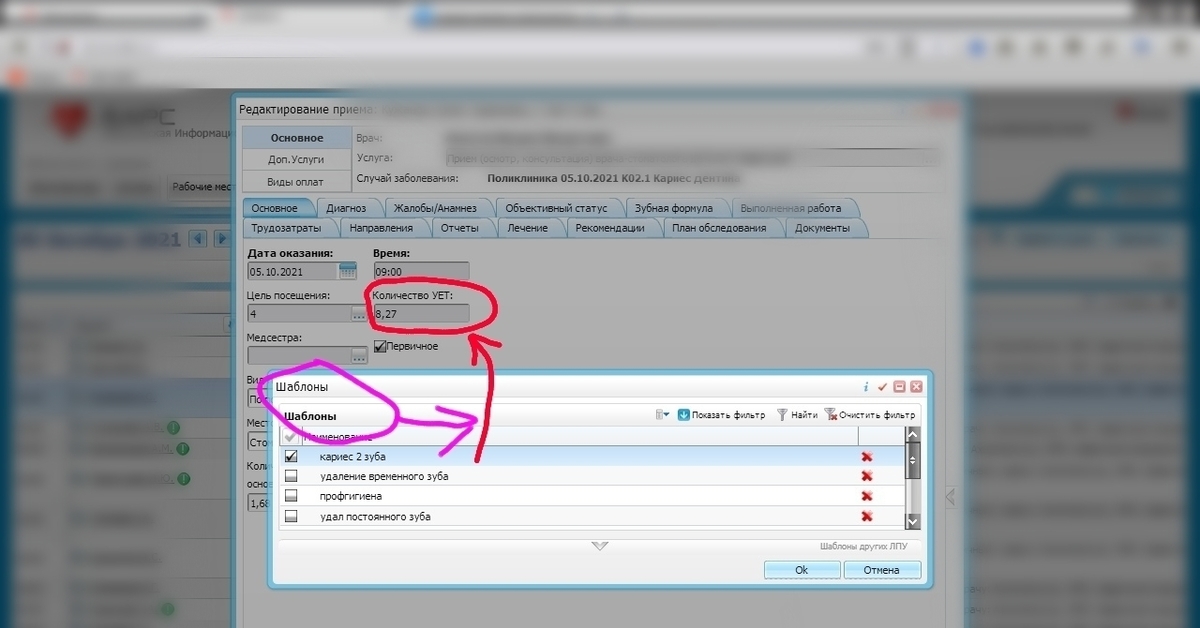Click the info icon in Шаблоны title bar
This screenshot has width=1200, height=628.
pyautogui.click(x=866, y=386)
